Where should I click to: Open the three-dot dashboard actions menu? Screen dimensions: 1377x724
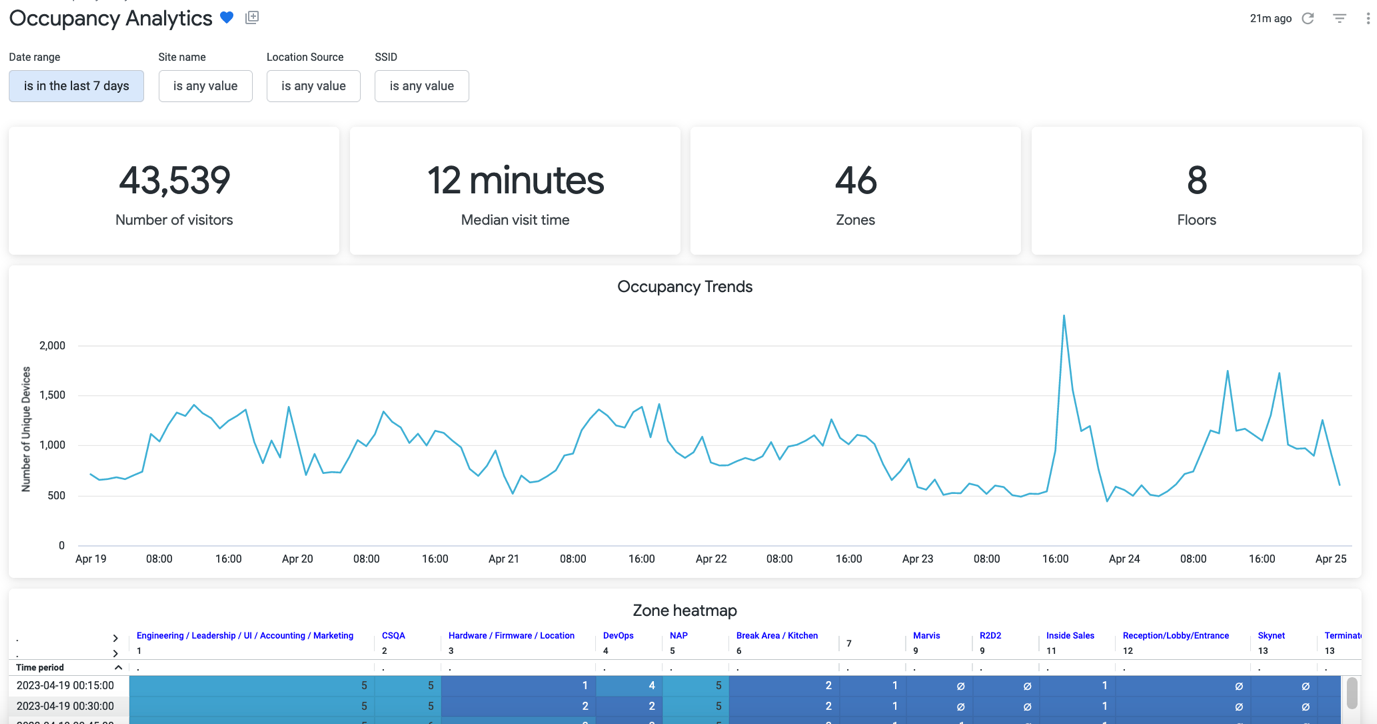[1368, 18]
